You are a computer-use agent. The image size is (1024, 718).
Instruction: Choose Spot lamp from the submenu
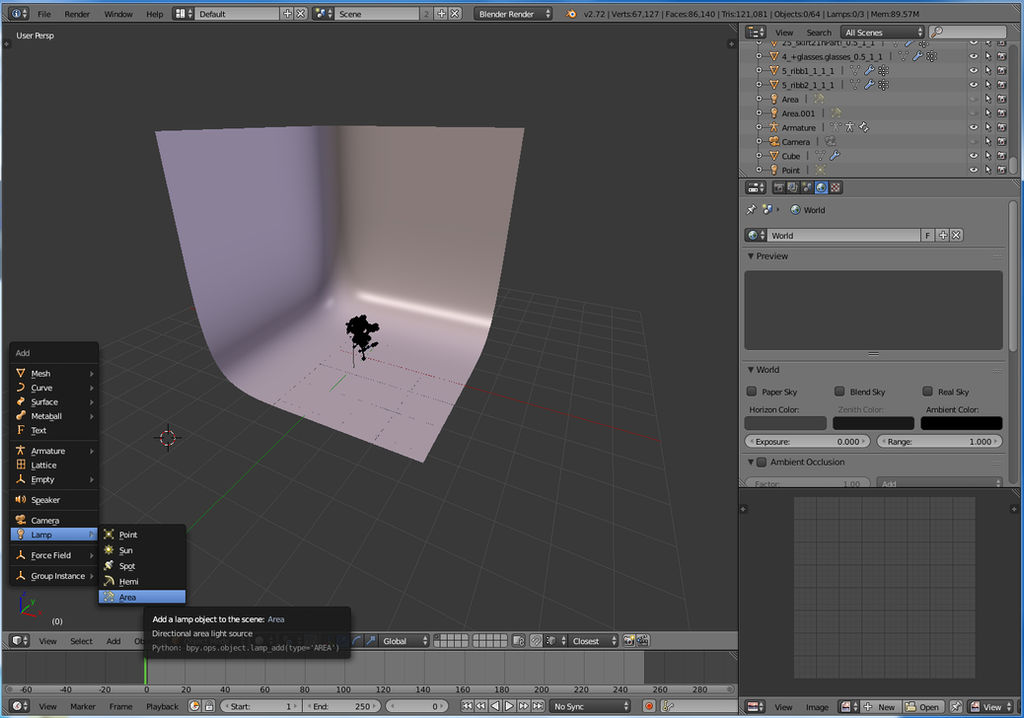click(142, 566)
